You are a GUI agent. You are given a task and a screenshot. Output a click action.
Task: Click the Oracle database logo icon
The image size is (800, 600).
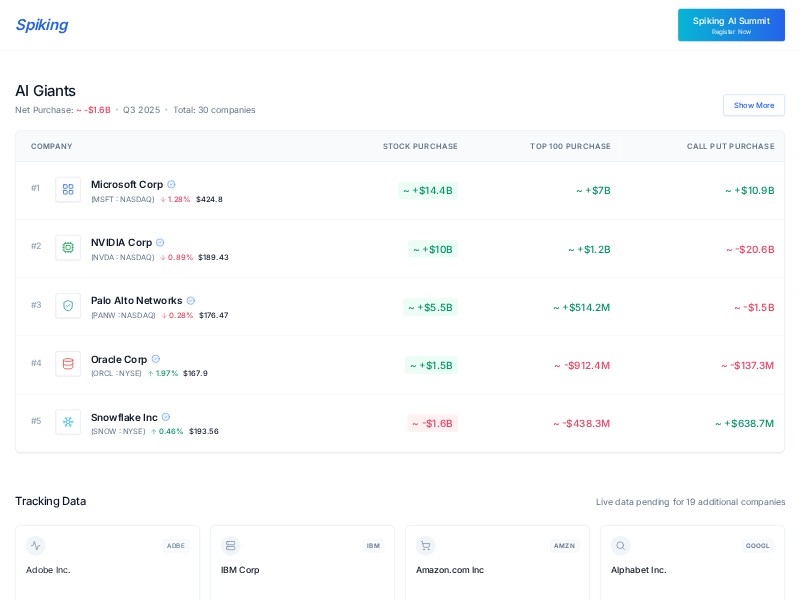(68, 363)
